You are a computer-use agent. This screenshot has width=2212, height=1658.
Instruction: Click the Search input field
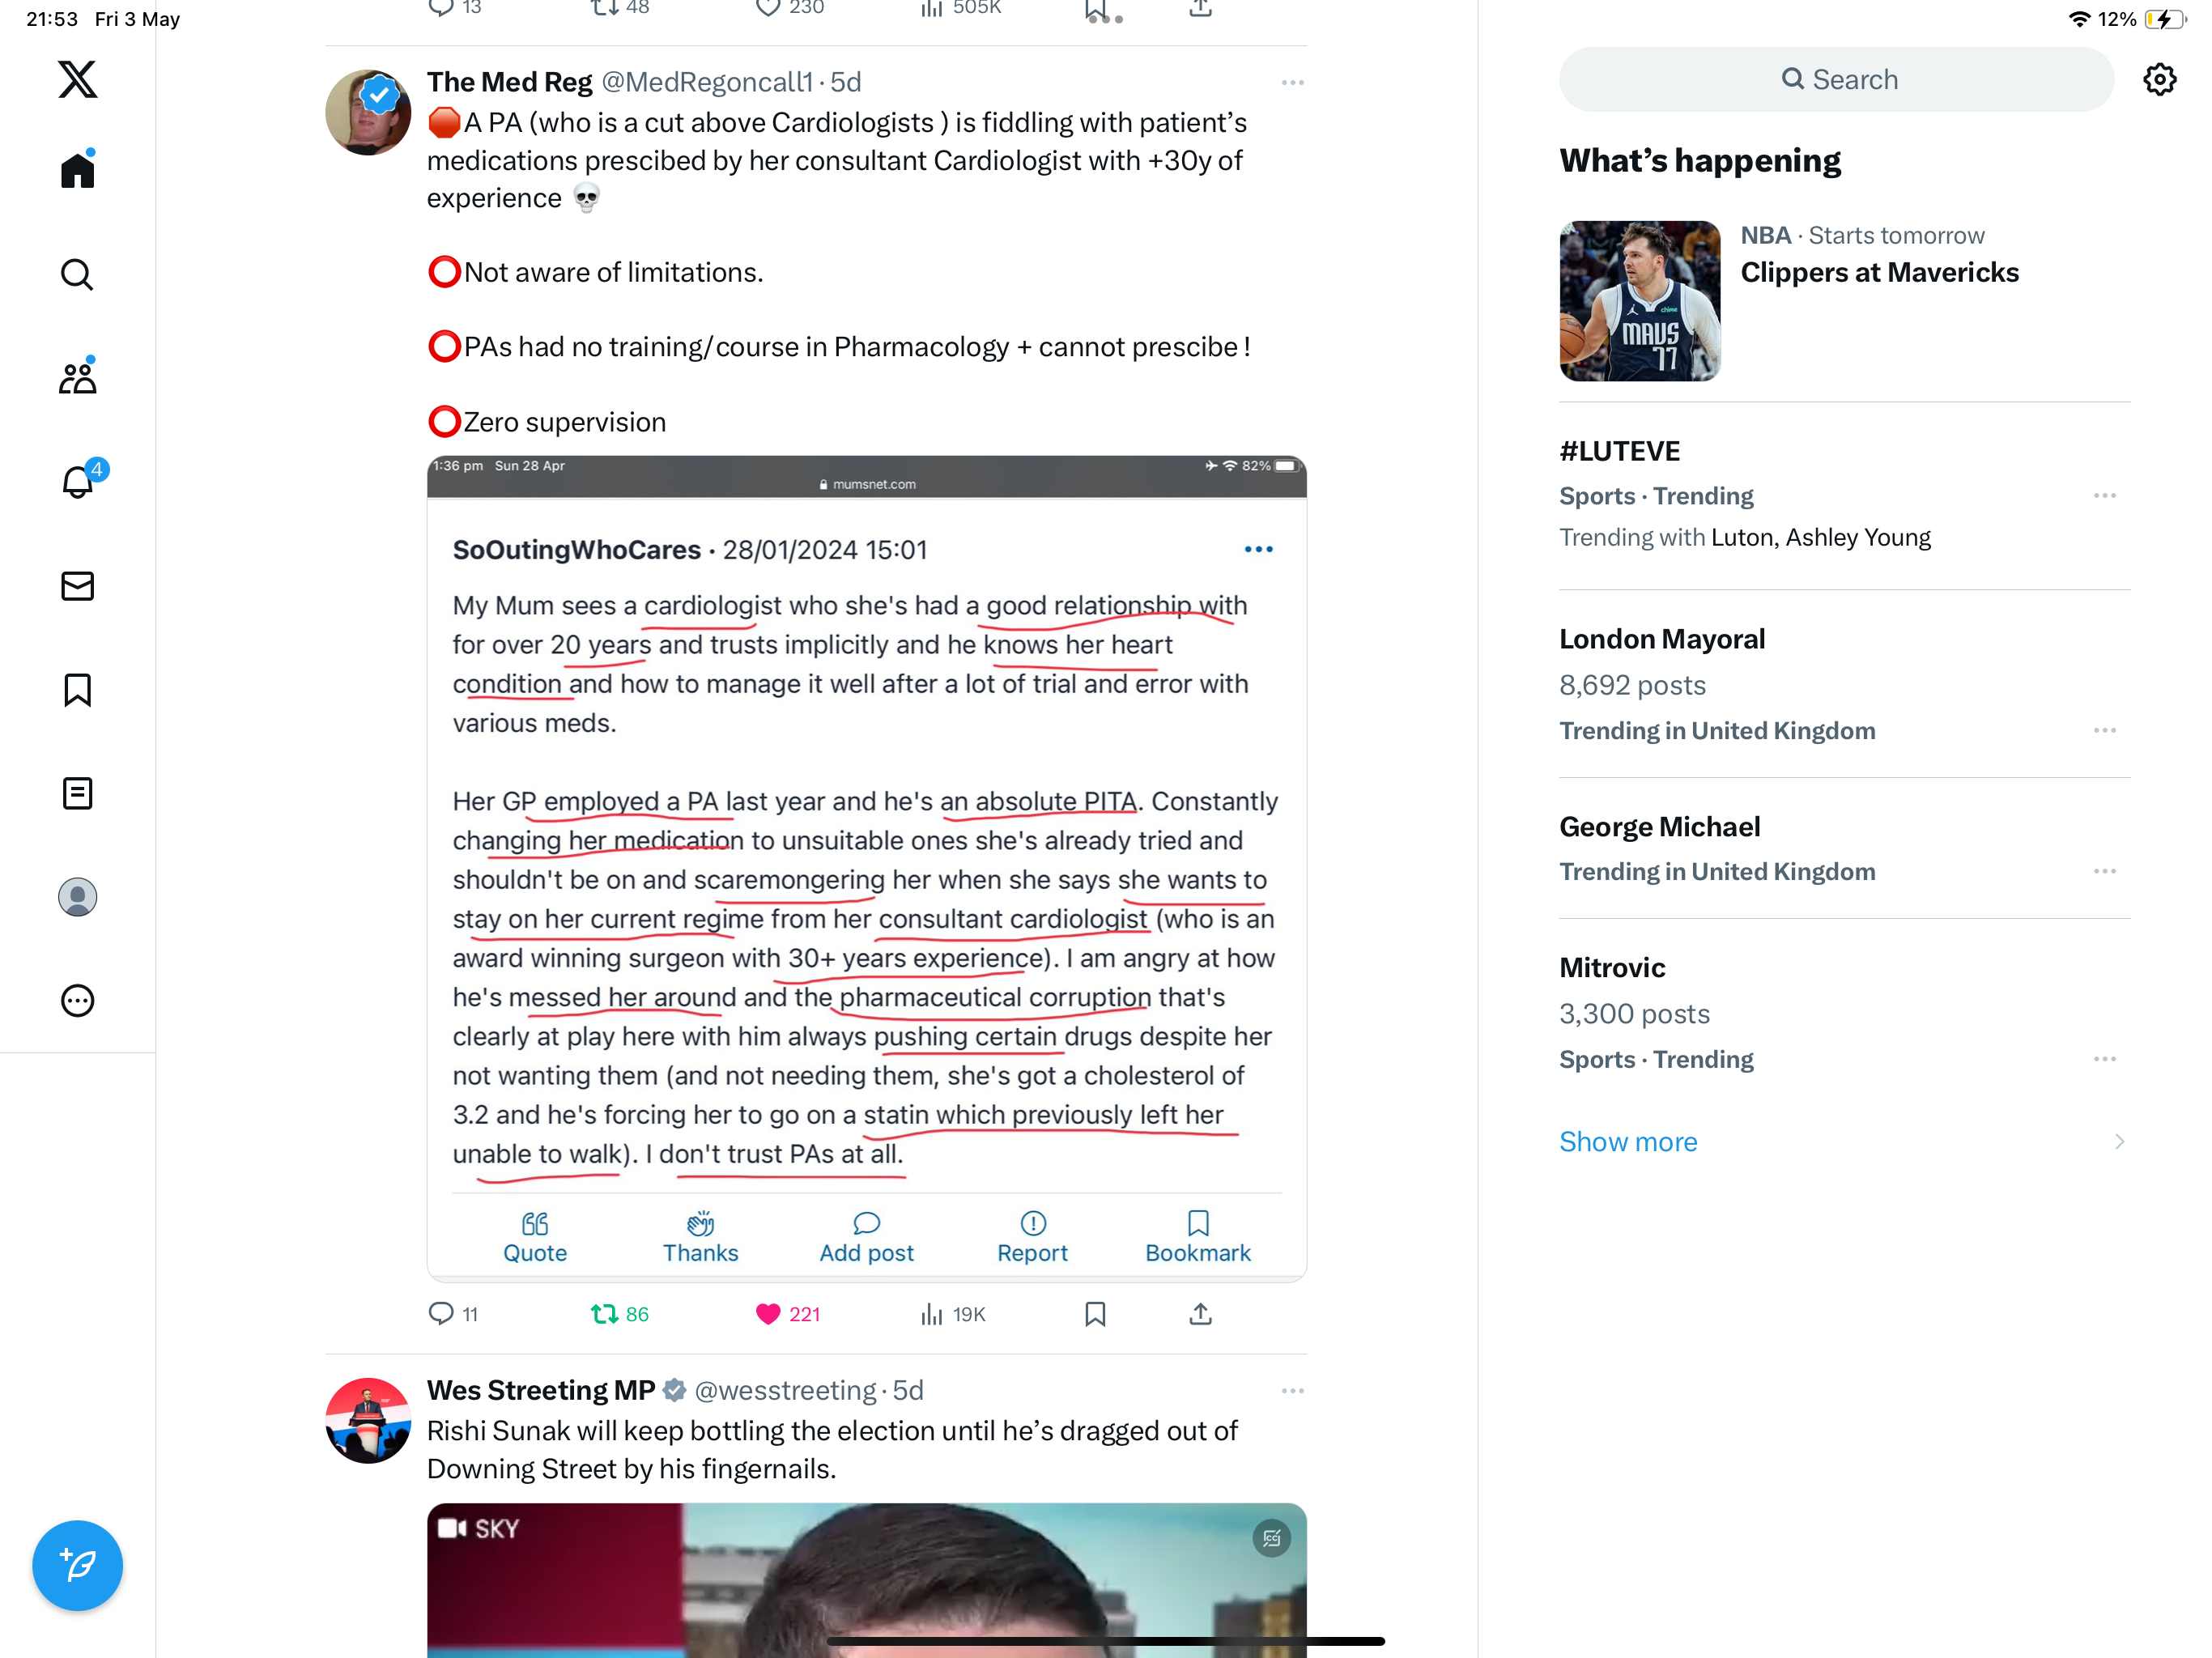[1836, 79]
